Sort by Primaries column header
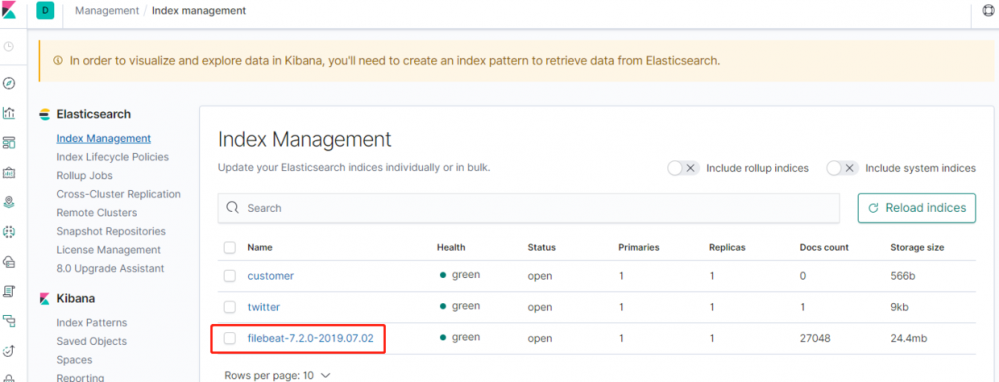999x382 pixels. [x=638, y=247]
